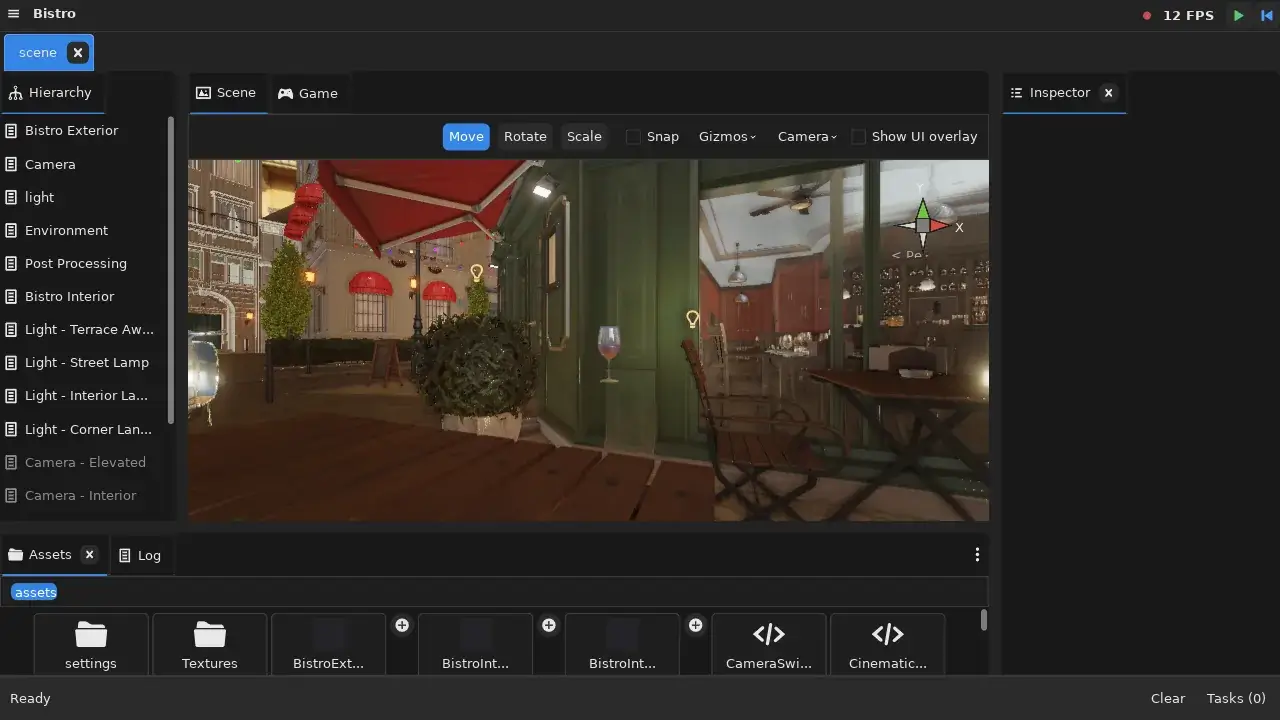Viewport: 1280px width, 720px height.
Task: Click plus button next to first BistroInt...
Action: [x=549, y=625]
